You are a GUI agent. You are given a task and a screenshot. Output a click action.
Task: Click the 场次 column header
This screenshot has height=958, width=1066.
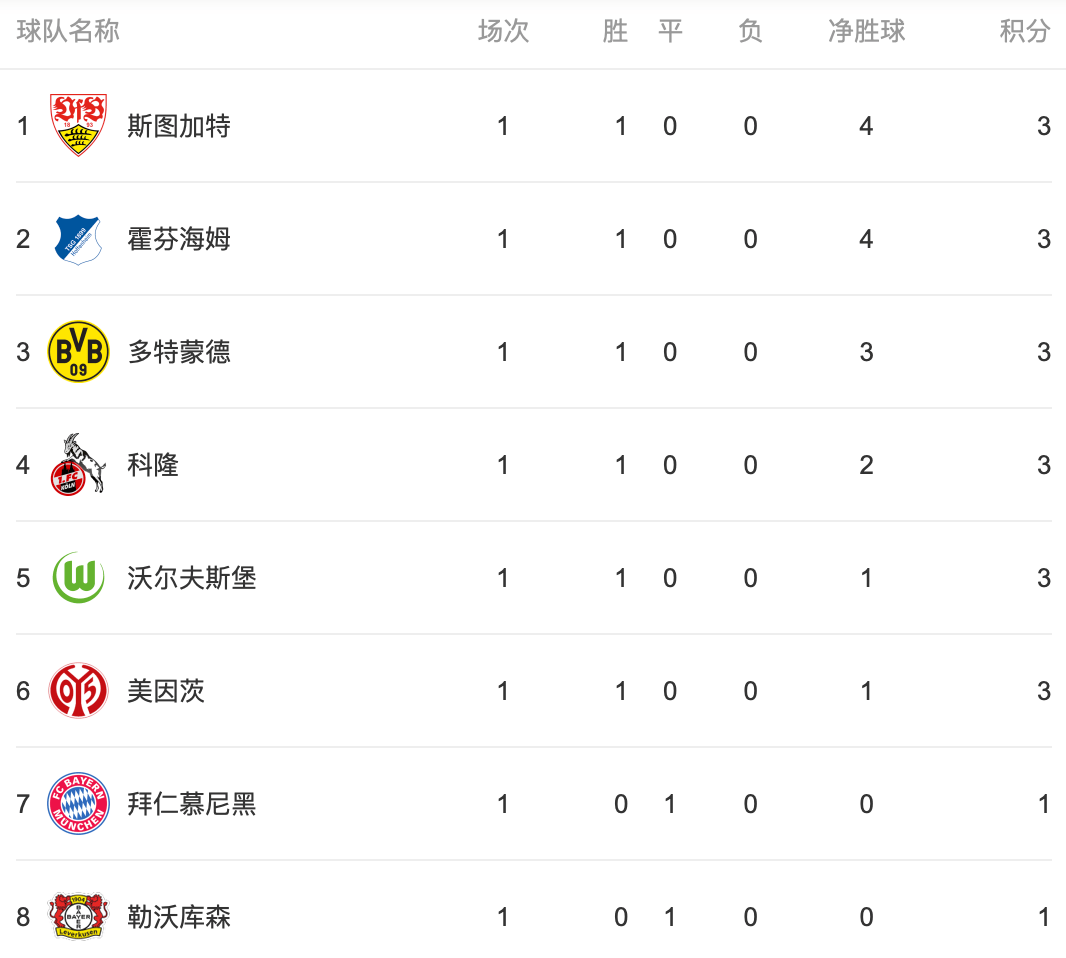tap(503, 32)
